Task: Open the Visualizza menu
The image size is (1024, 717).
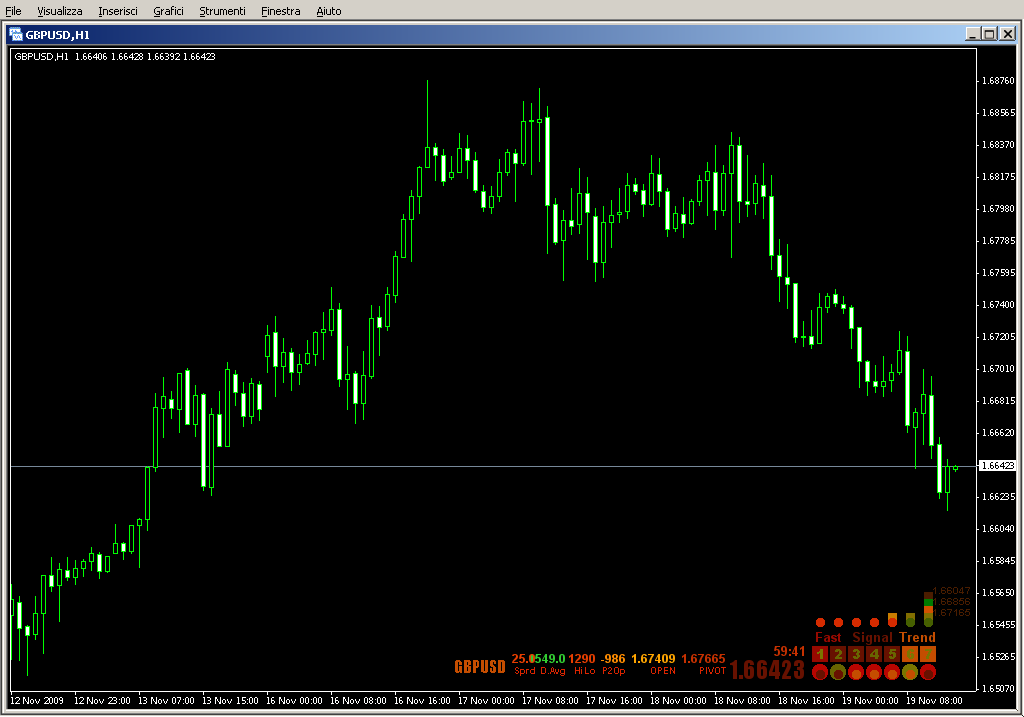Action: click(x=59, y=11)
